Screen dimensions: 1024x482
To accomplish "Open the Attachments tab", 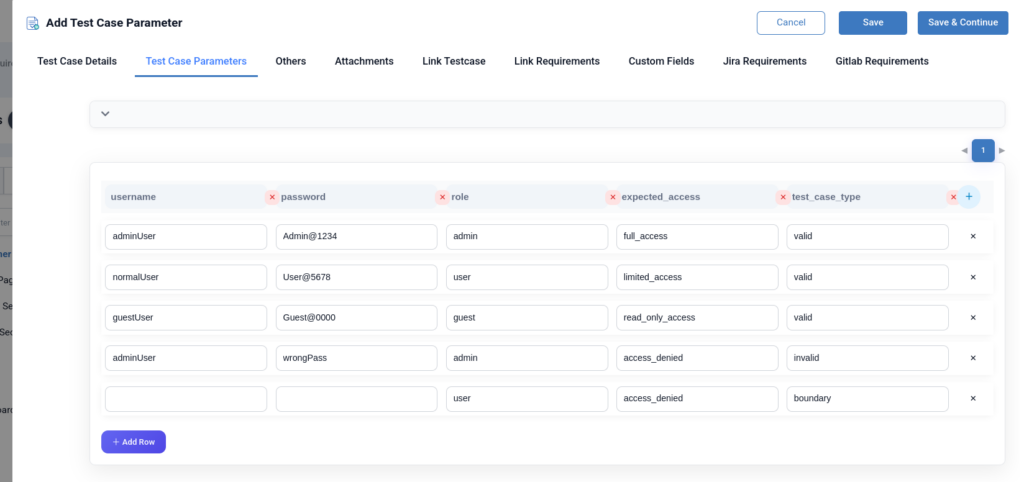I will tap(364, 61).
